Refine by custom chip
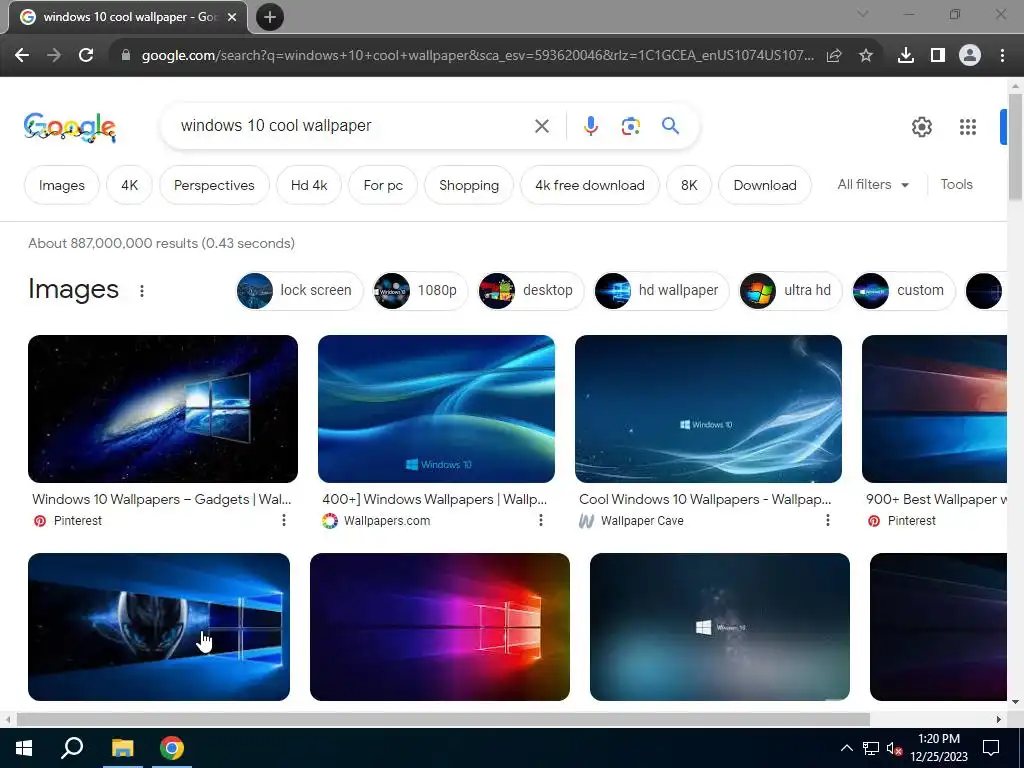 [903, 291]
